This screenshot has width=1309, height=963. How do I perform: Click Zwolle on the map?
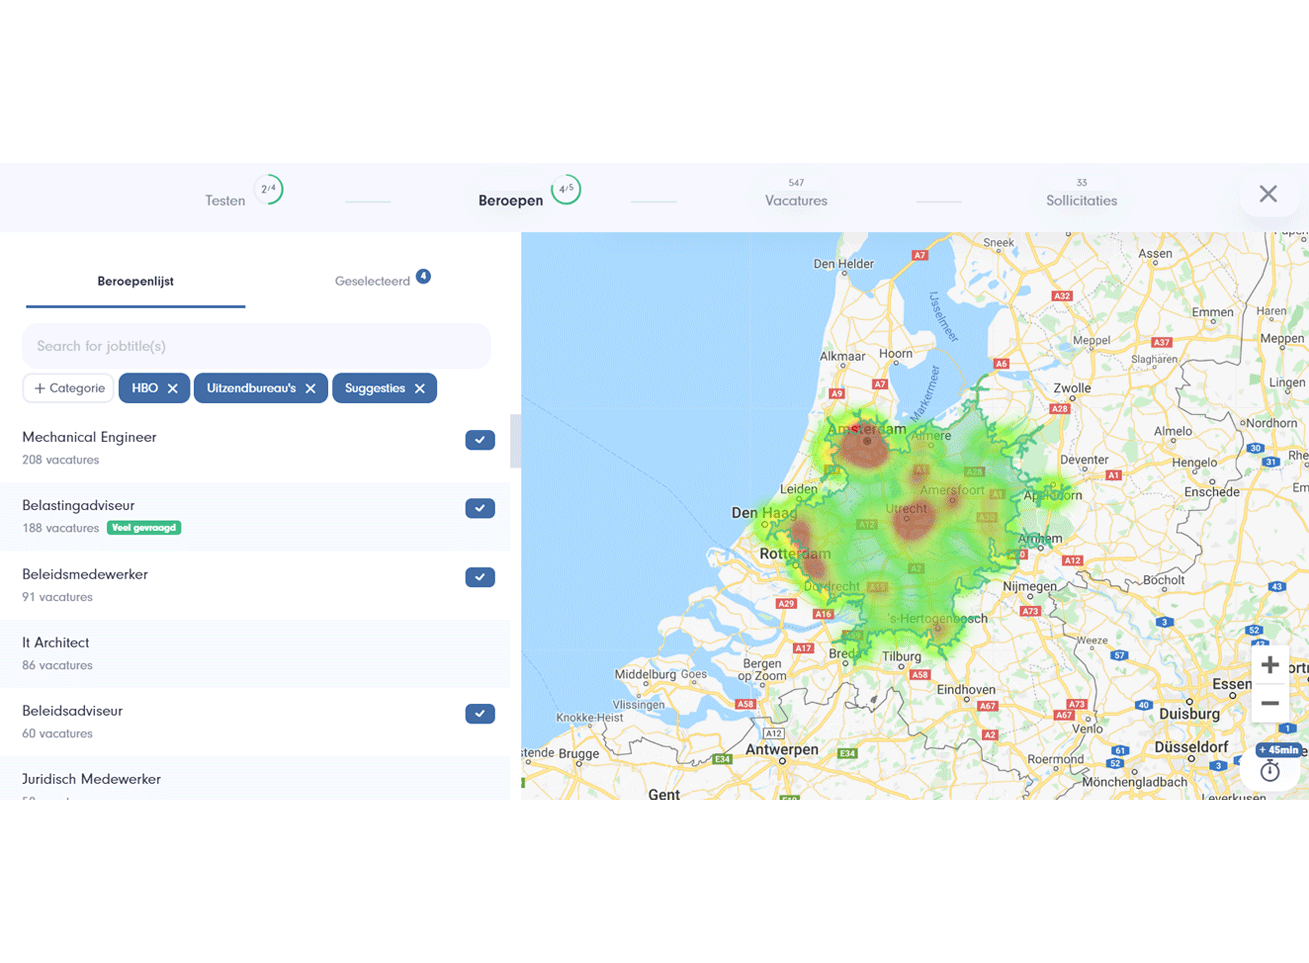coord(1072,388)
